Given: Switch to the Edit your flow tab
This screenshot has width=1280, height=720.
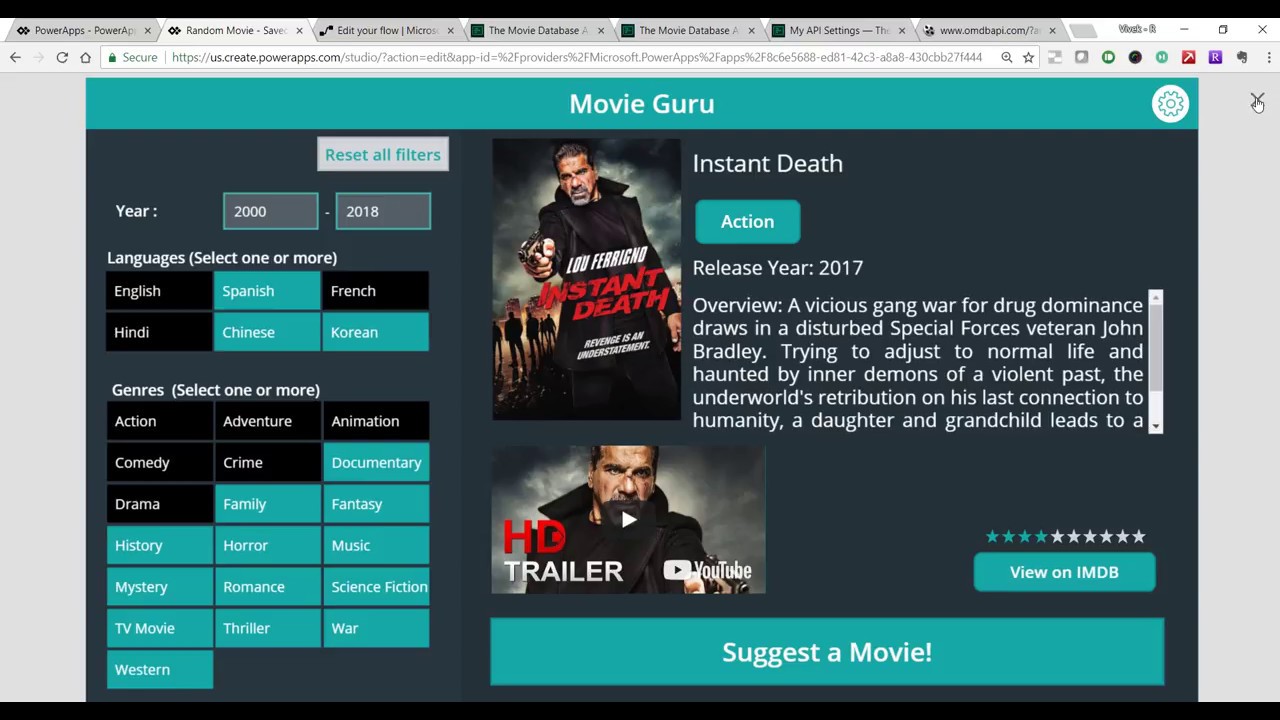Looking at the screenshot, I should 386,30.
